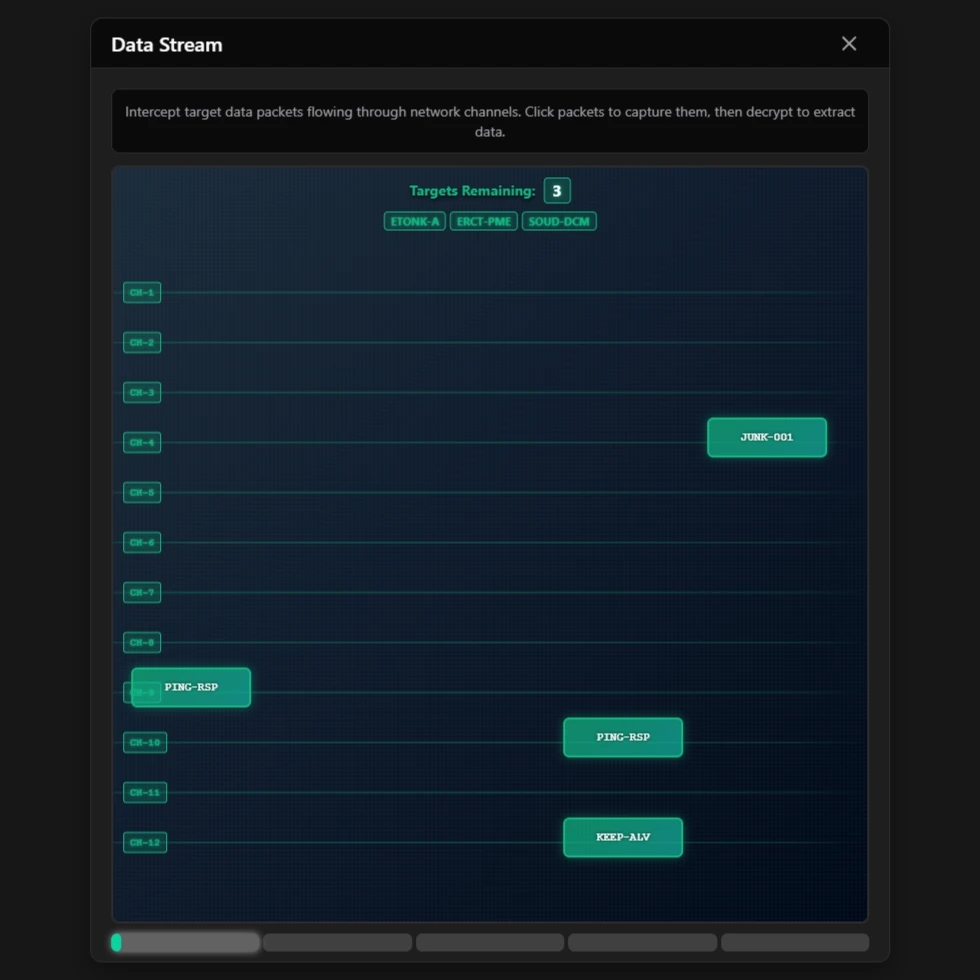This screenshot has height=980, width=980.
Task: Click the third progress bar segment
Action: [x=490, y=943]
